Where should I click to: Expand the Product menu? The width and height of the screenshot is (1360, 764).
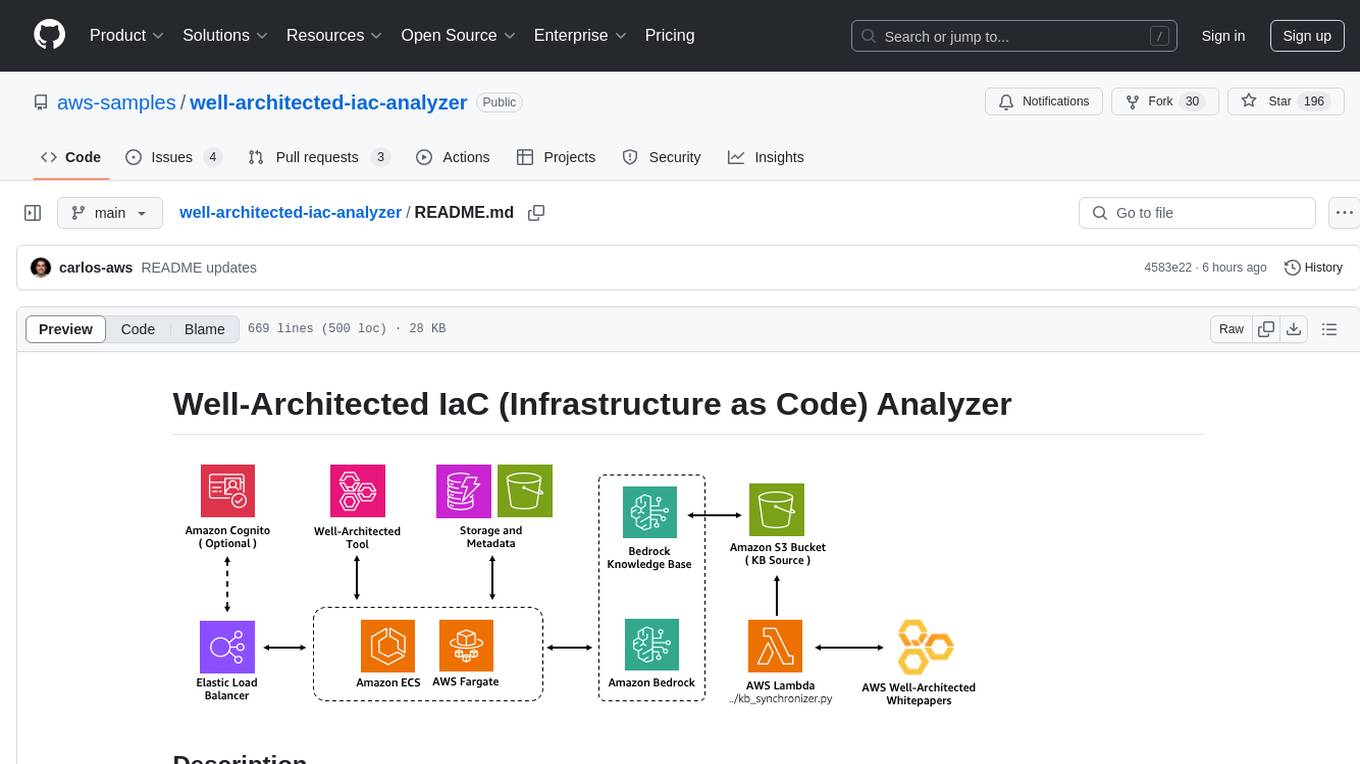pyautogui.click(x=127, y=35)
